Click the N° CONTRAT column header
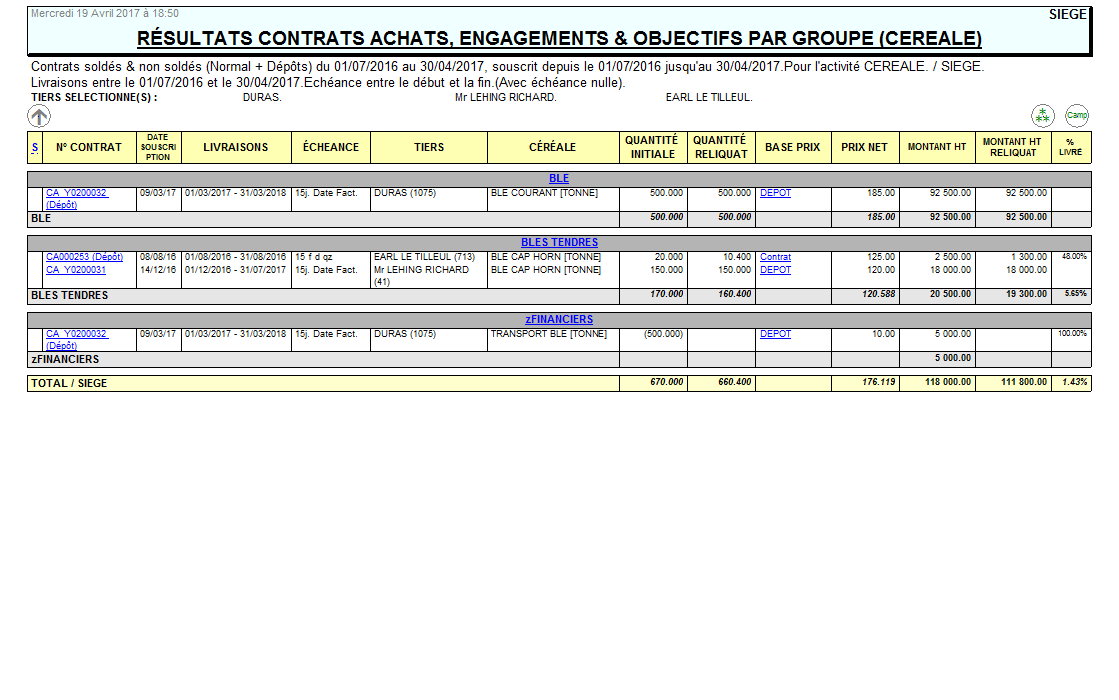1119x700 pixels. pos(89,147)
